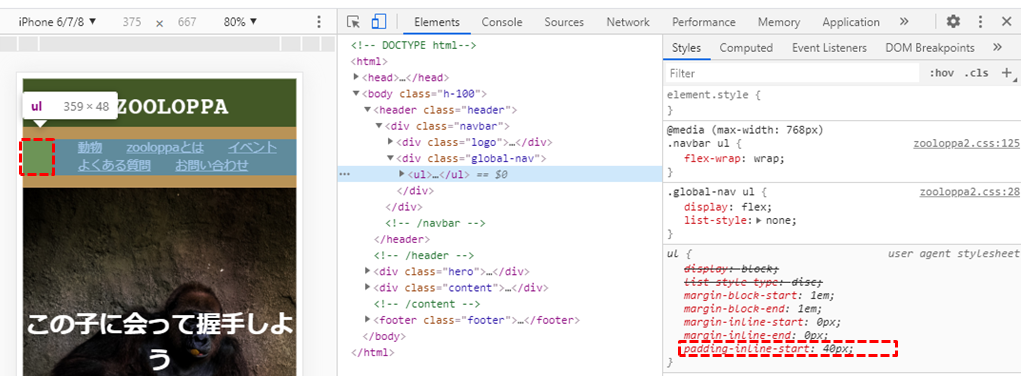Image resolution: width=1026 pixels, height=378 pixels.
Task: Expand the list-style shorthand triangle
Action: click(759, 220)
